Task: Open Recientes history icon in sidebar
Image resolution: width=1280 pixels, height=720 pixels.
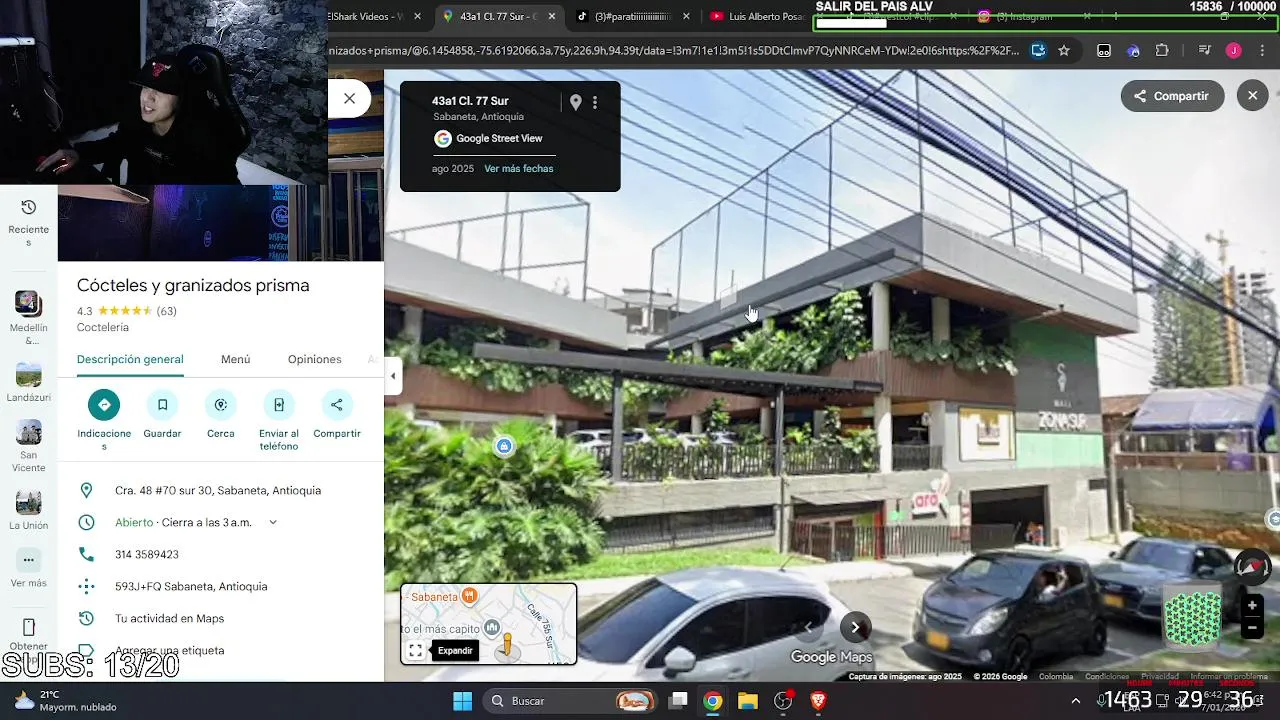Action: (x=29, y=207)
